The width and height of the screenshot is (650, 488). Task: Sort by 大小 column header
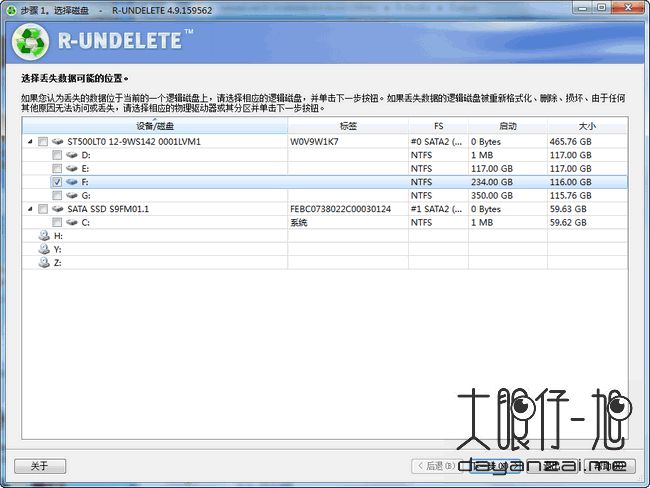point(587,126)
